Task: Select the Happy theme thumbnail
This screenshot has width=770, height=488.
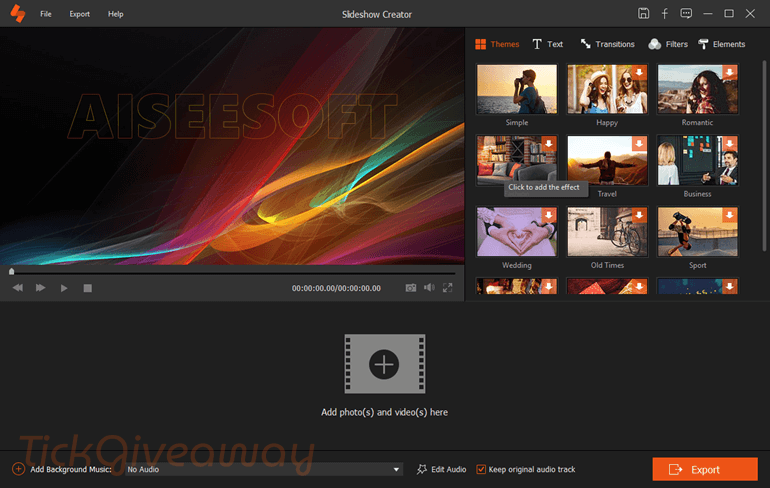Action: tap(607, 89)
